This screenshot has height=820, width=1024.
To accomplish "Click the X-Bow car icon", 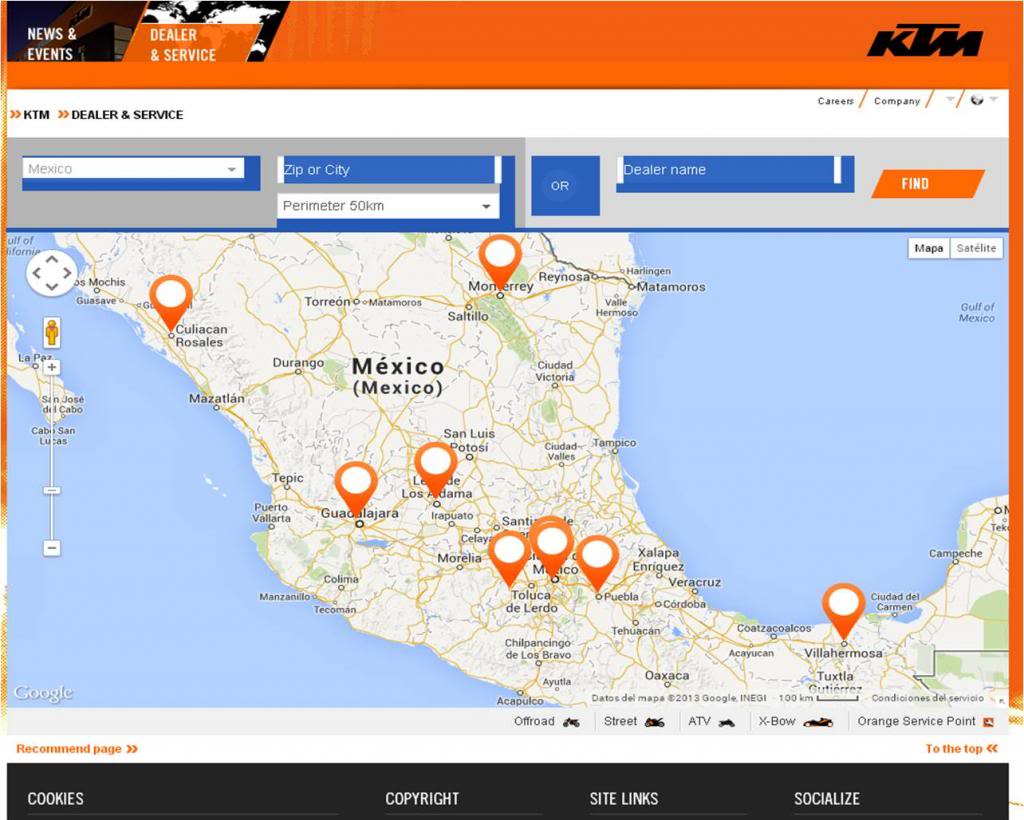I will point(818,722).
